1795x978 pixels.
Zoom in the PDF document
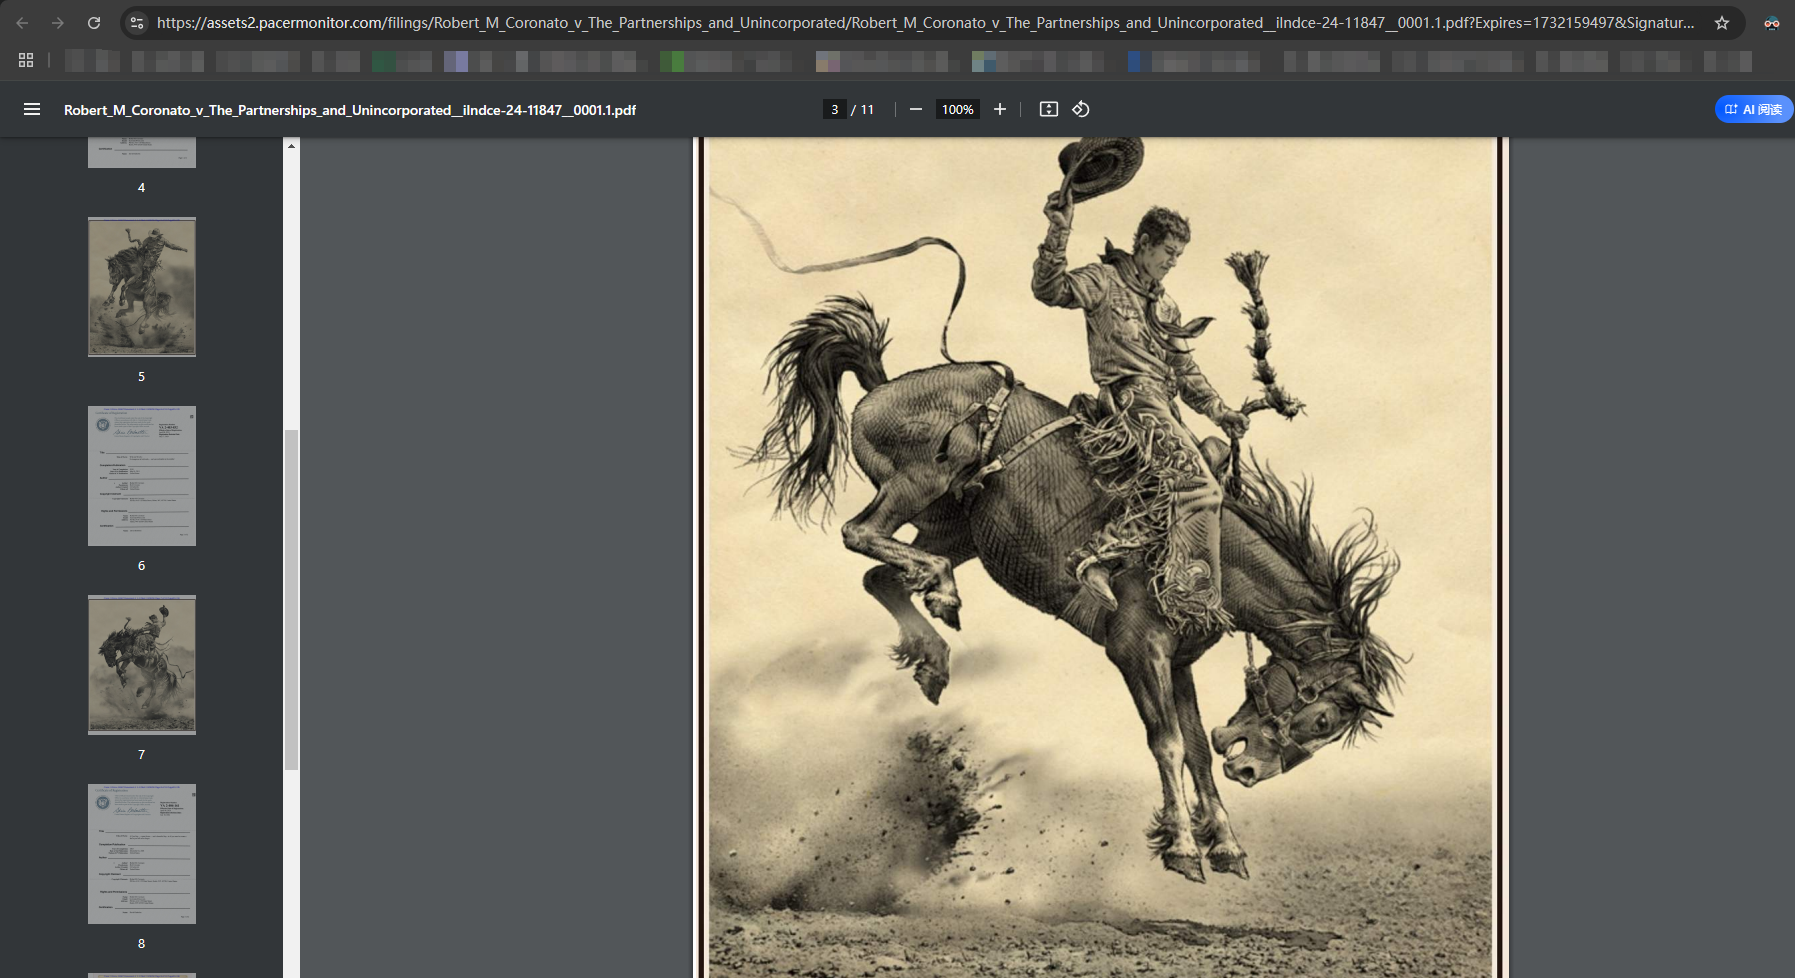999,109
